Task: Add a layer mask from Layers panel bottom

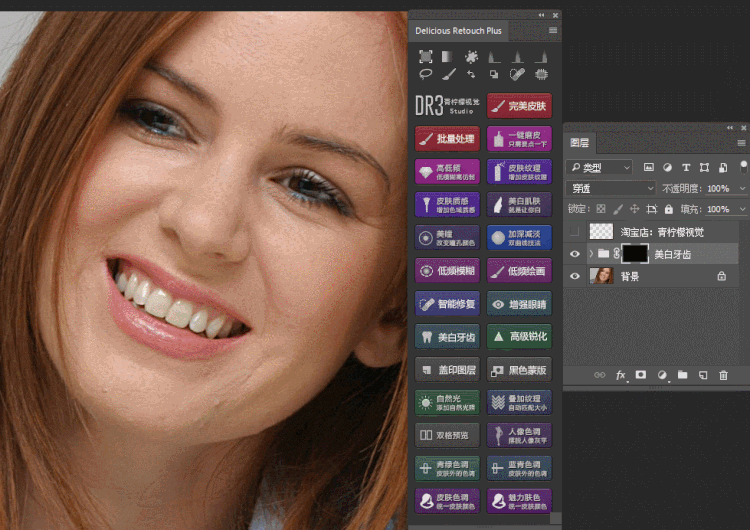Action: 640,375
